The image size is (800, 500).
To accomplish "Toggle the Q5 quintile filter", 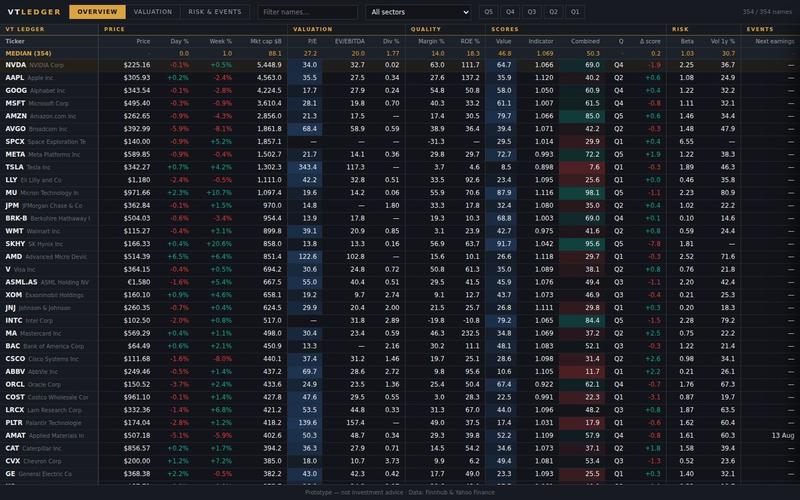I will click(x=489, y=12).
